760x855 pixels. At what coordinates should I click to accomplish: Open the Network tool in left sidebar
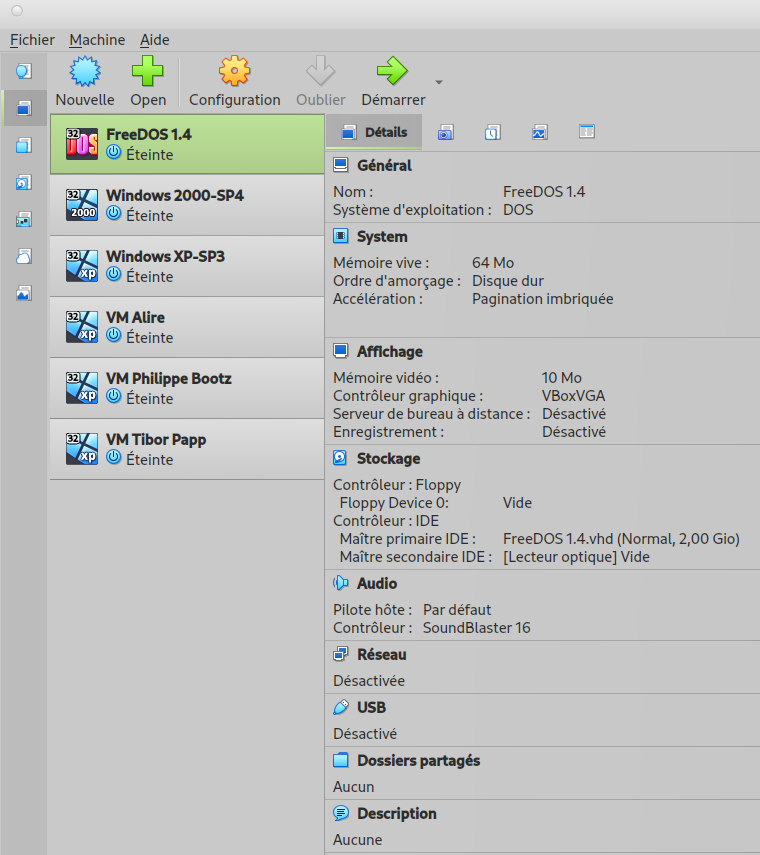click(x=24, y=219)
